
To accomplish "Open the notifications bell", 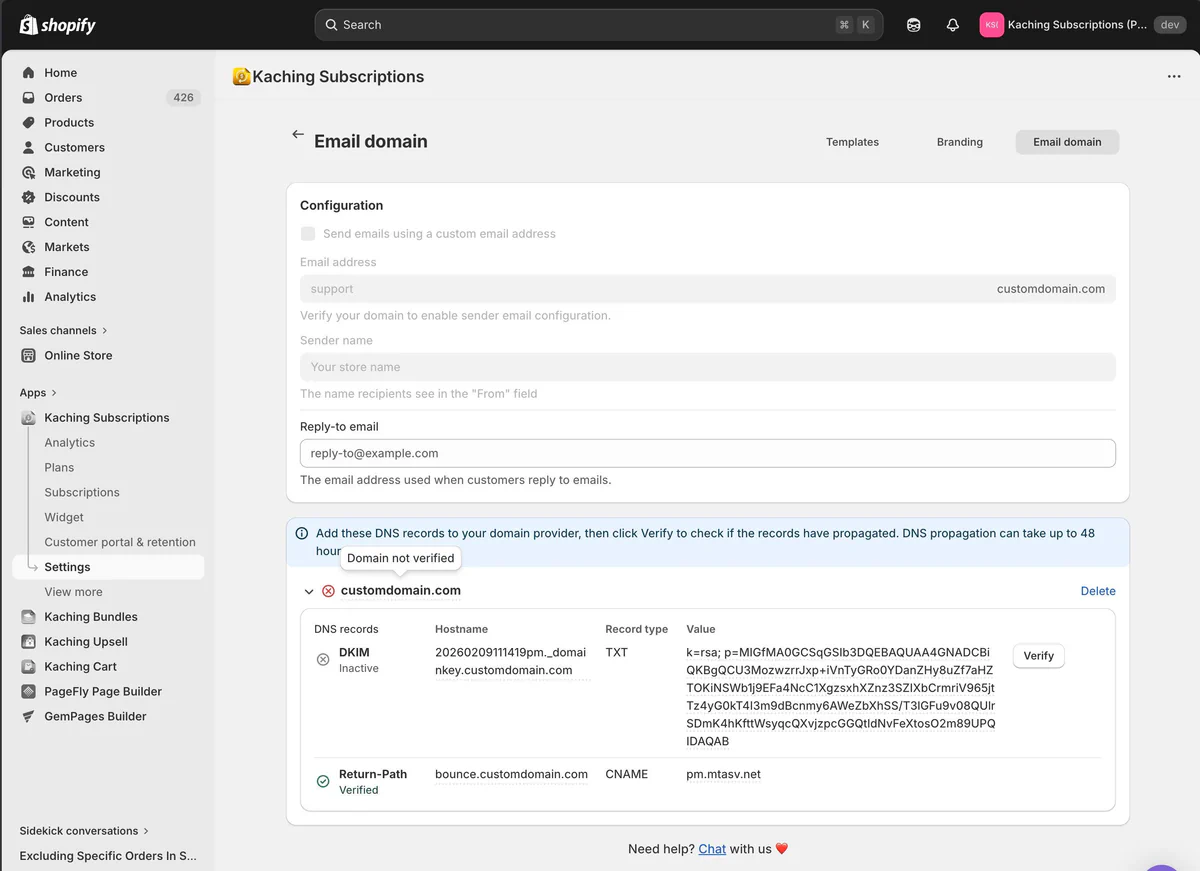I will [x=952, y=25].
